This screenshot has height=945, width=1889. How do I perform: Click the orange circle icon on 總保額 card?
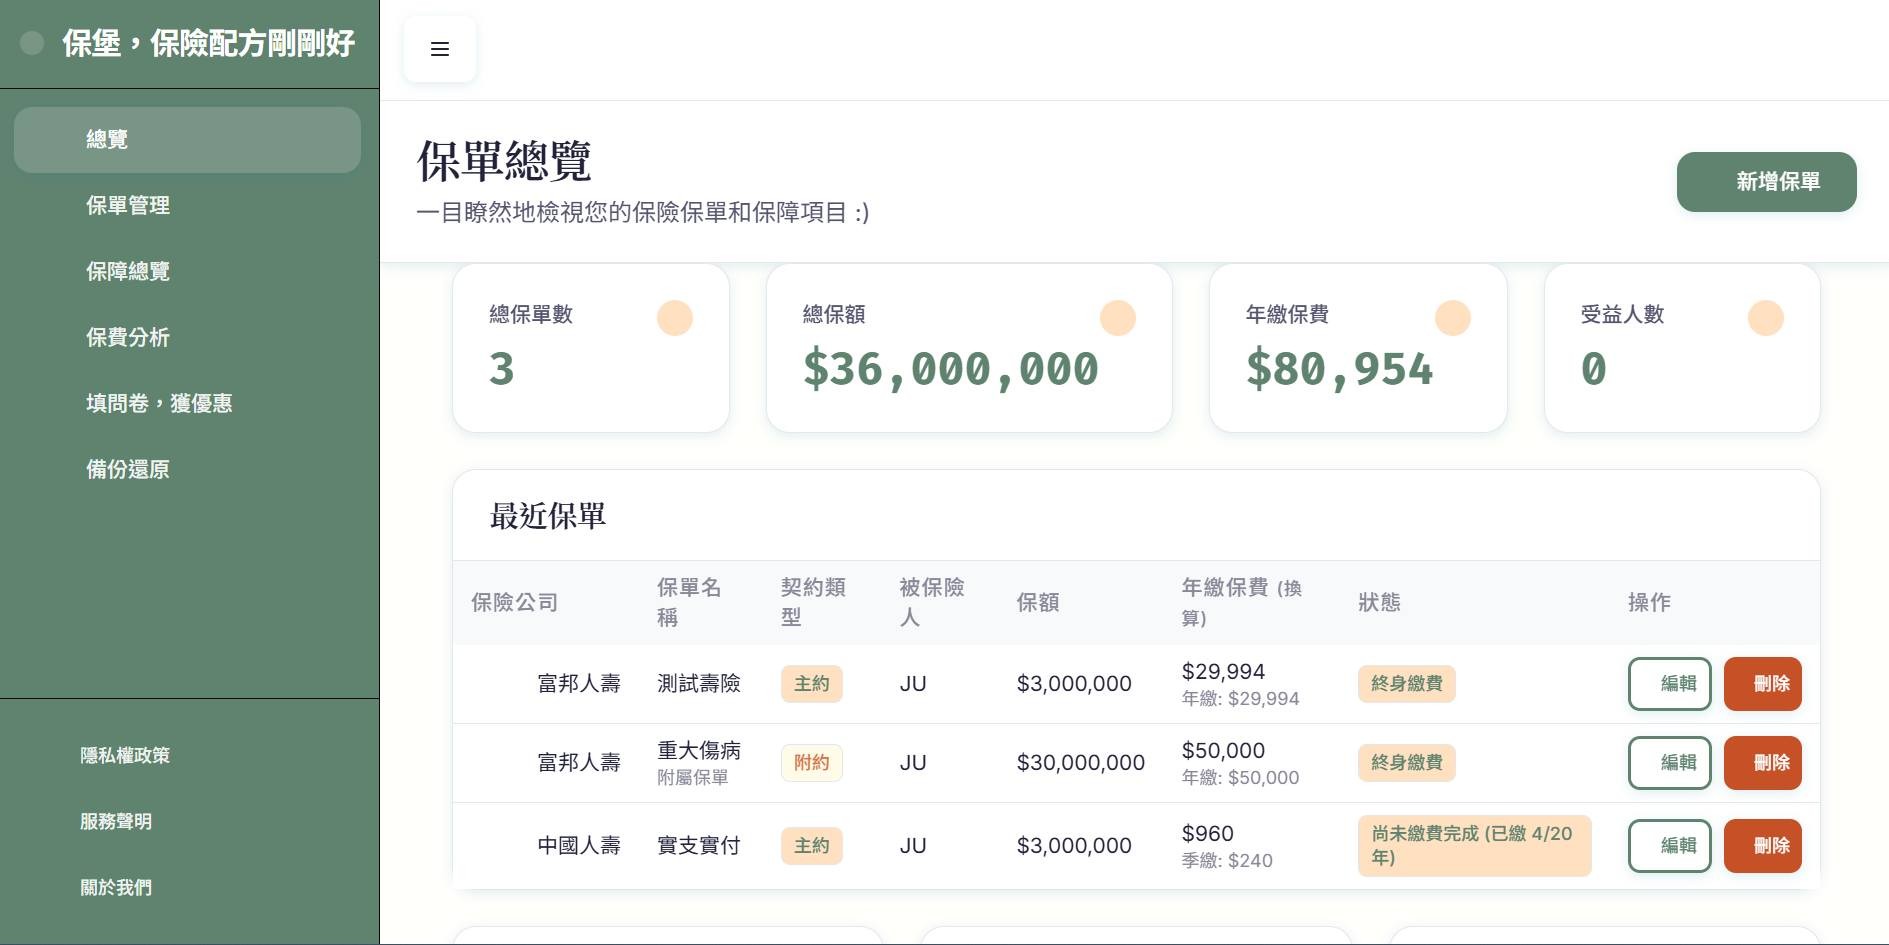point(1117,318)
